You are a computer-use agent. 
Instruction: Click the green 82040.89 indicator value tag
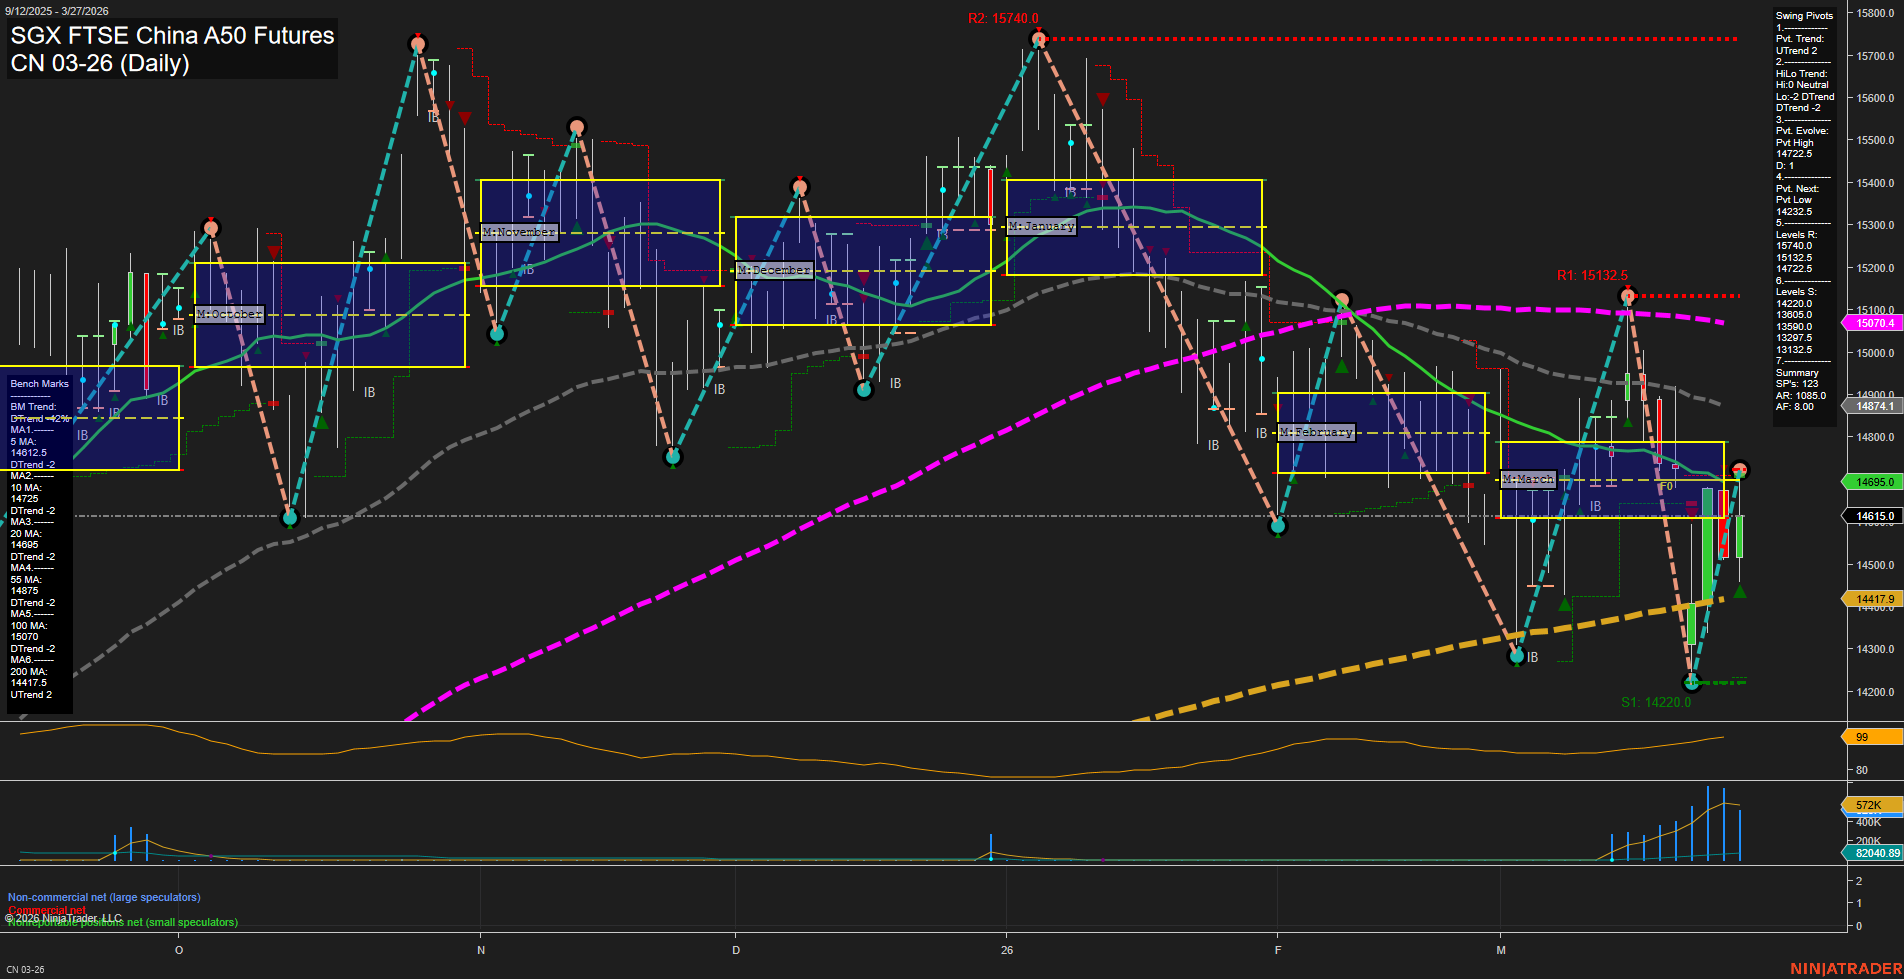pos(1878,853)
